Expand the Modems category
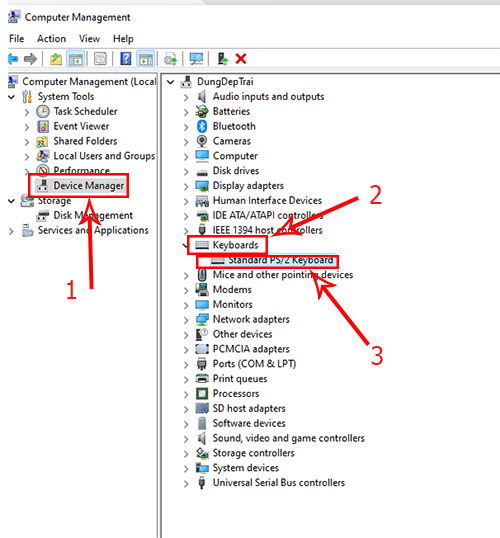500x538 pixels. (x=186, y=290)
